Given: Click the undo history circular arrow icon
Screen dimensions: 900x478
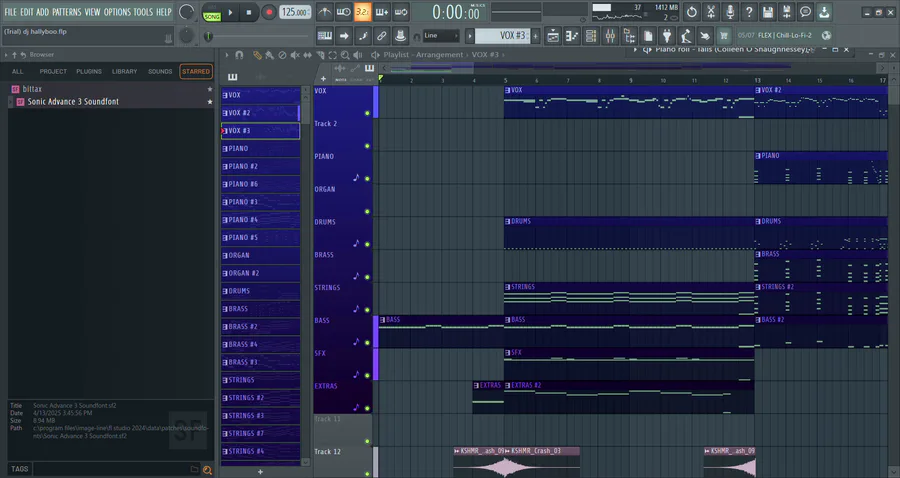Looking at the screenshot, I should (692, 11).
